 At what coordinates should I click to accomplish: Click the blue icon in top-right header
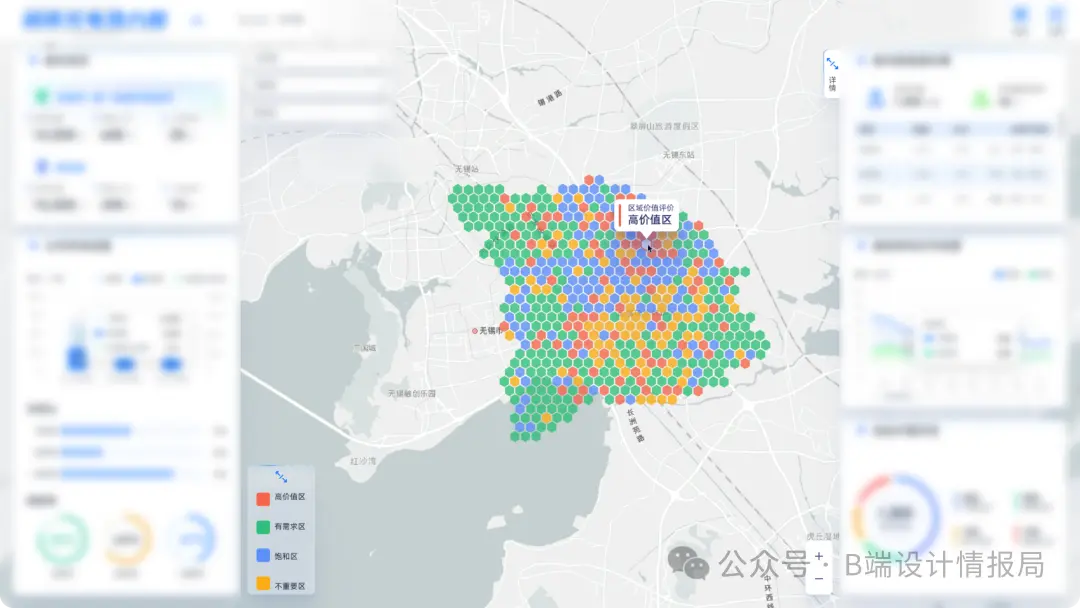point(1020,17)
